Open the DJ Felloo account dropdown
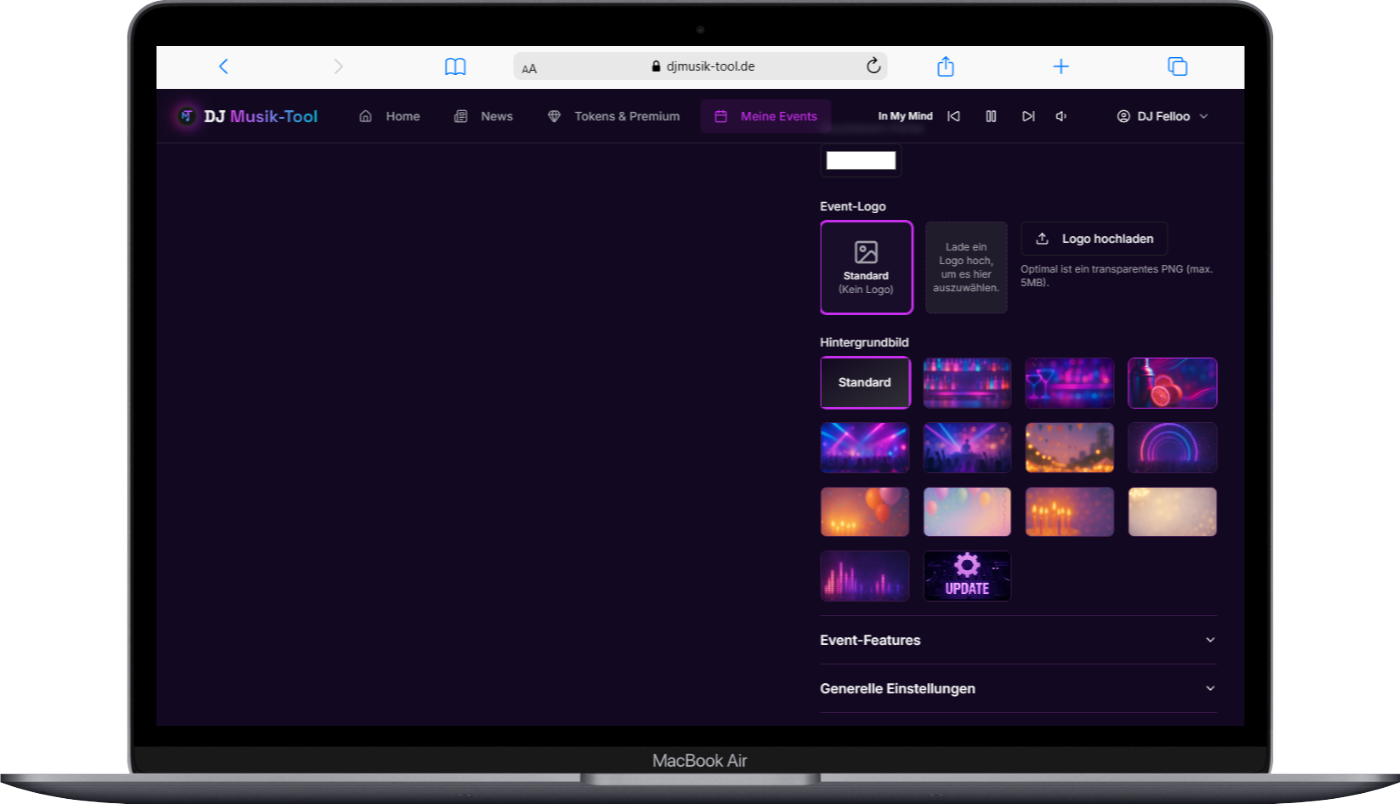Viewport: 1400px width, 804px height. point(1162,117)
